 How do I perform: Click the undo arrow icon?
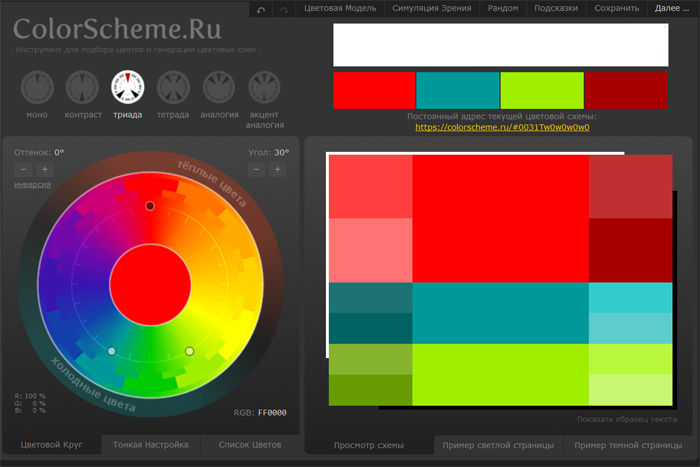pos(261,9)
